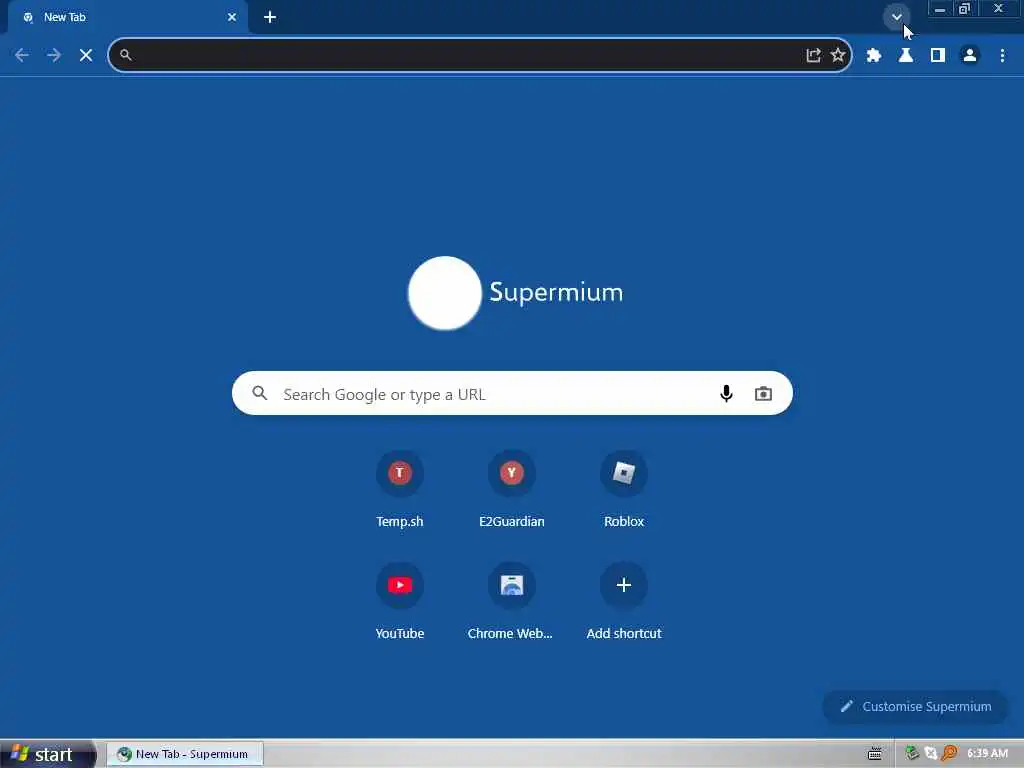Search by image with the camera icon

pyautogui.click(x=763, y=394)
